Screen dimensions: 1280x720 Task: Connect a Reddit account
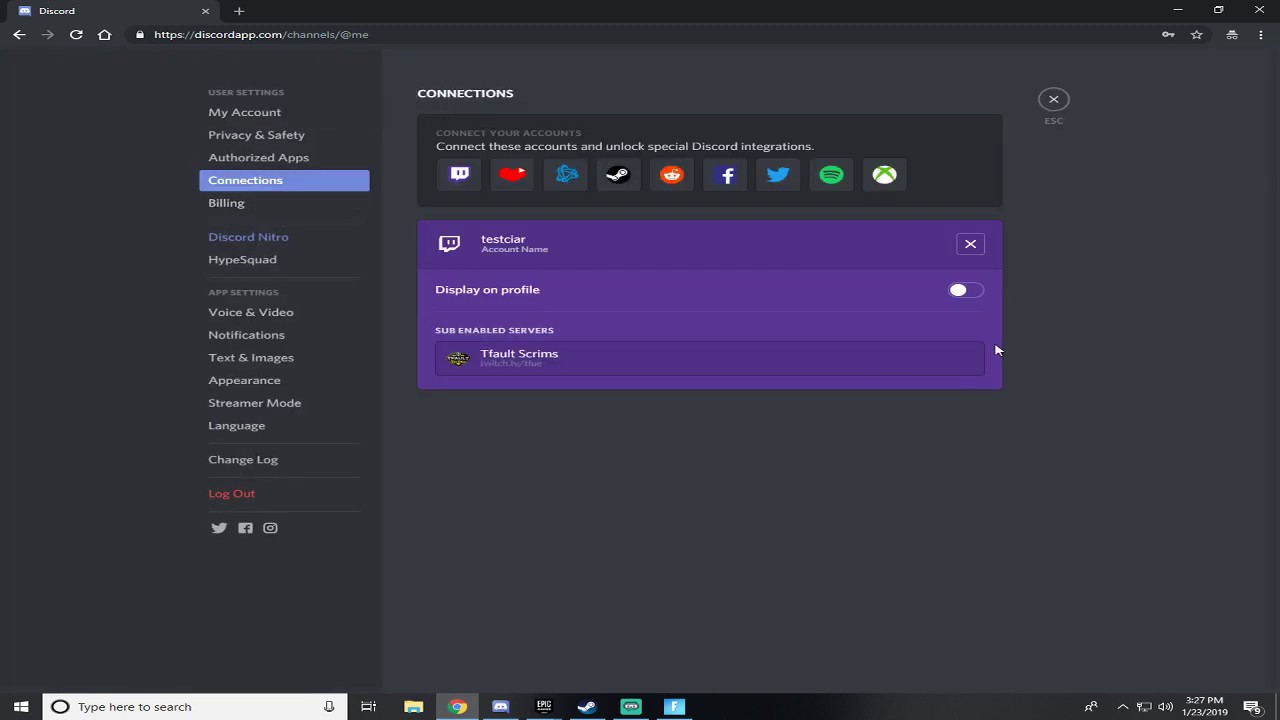pos(672,174)
